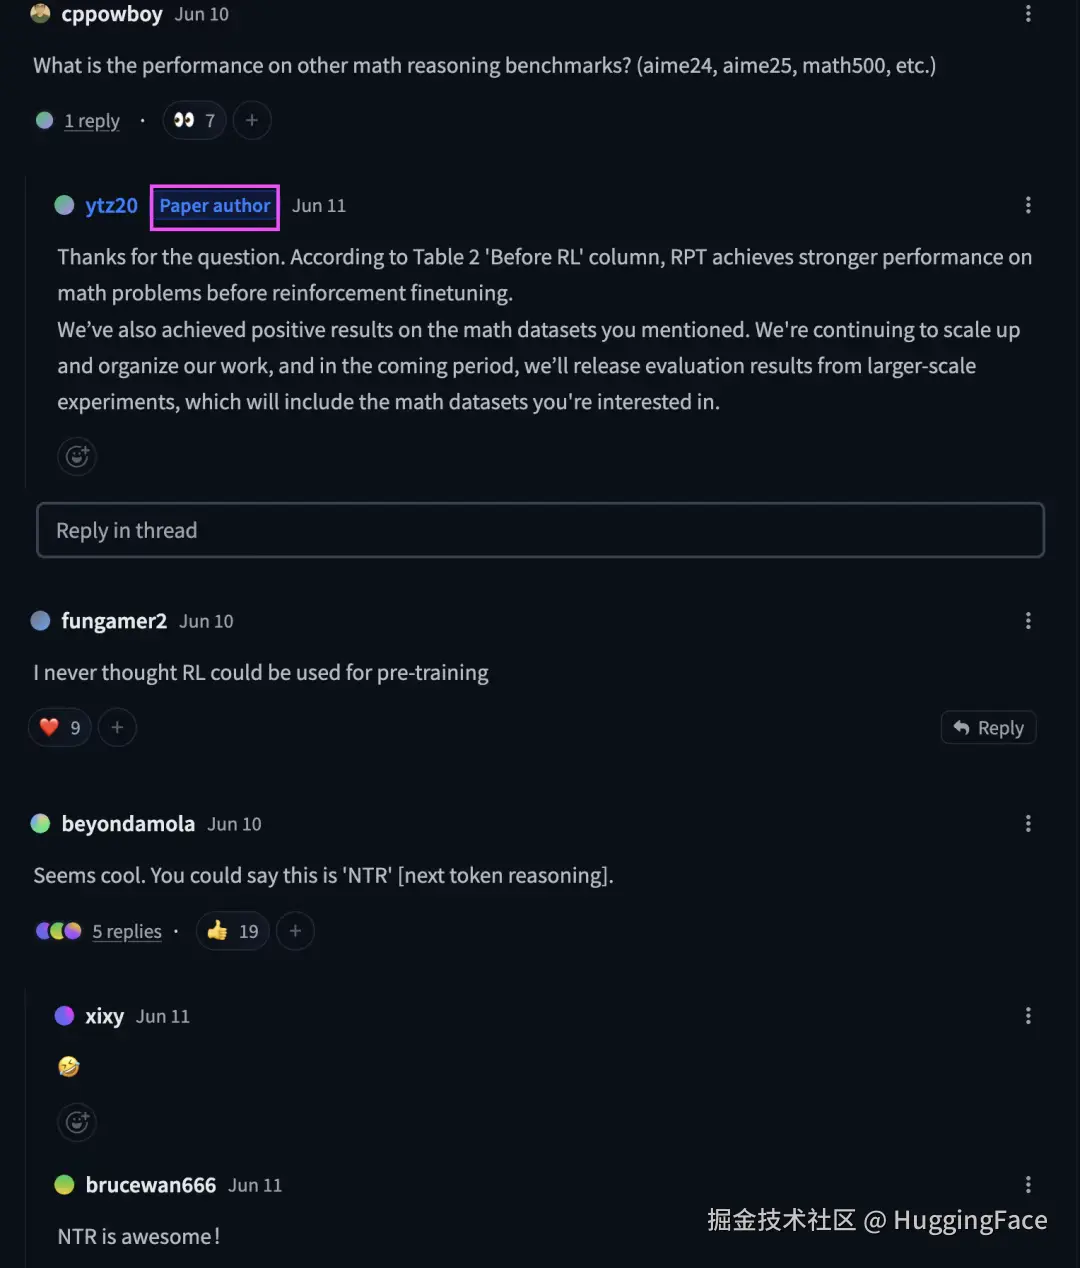The width and height of the screenshot is (1080, 1268).
Task: Add emoji reaction under xixy's reply
Action: [77, 1122]
